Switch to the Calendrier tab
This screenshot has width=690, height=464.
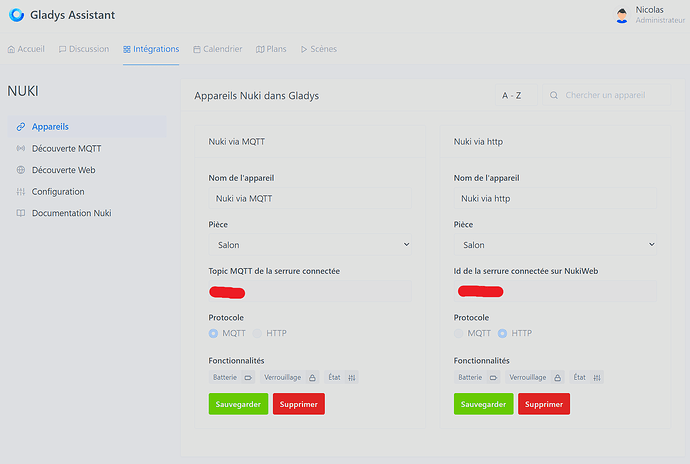pyautogui.click(x=217, y=49)
